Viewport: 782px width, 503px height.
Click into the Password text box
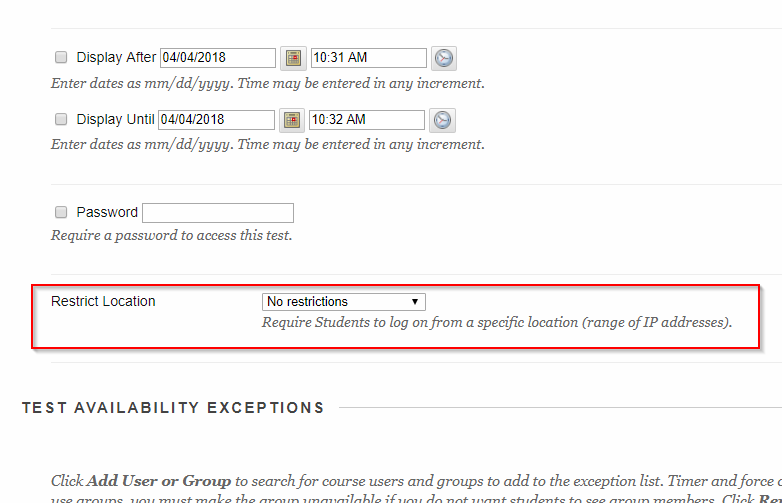(218, 213)
